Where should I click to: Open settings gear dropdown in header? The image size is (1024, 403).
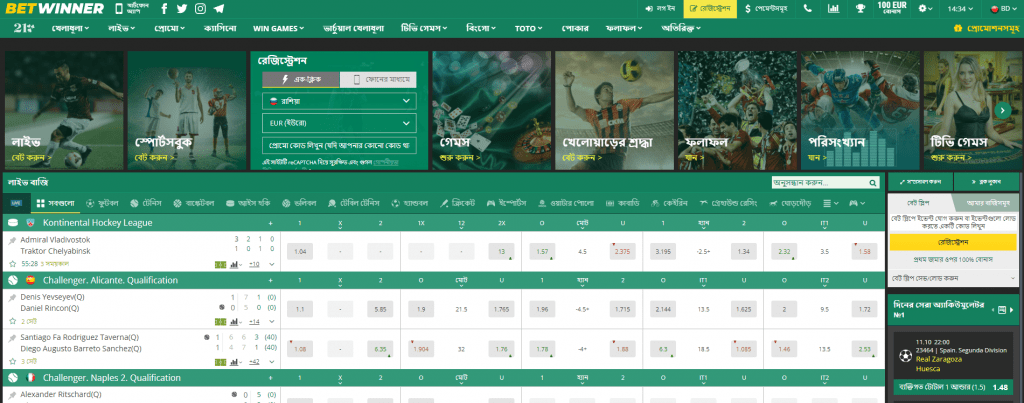[x=925, y=8]
